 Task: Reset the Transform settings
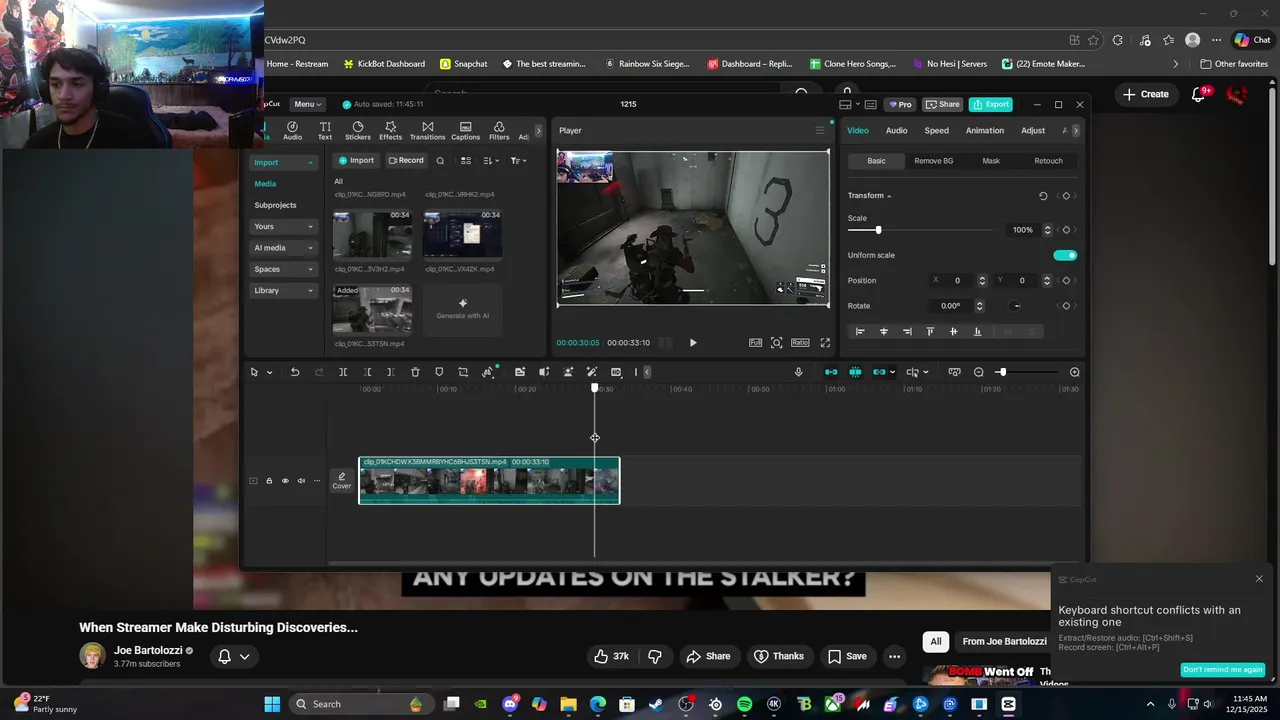click(x=1043, y=196)
